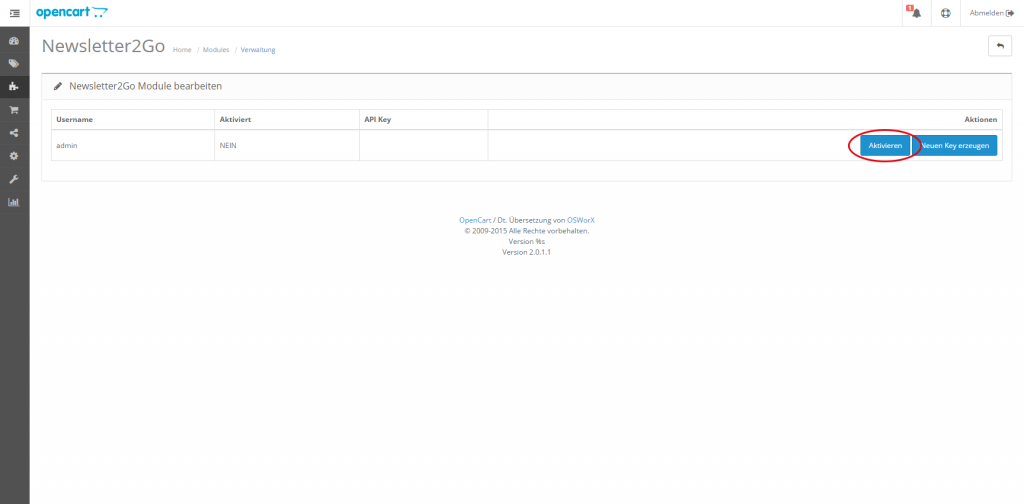Open the Sales cart sidebar icon
The width and height of the screenshot is (1024, 504).
(14, 110)
